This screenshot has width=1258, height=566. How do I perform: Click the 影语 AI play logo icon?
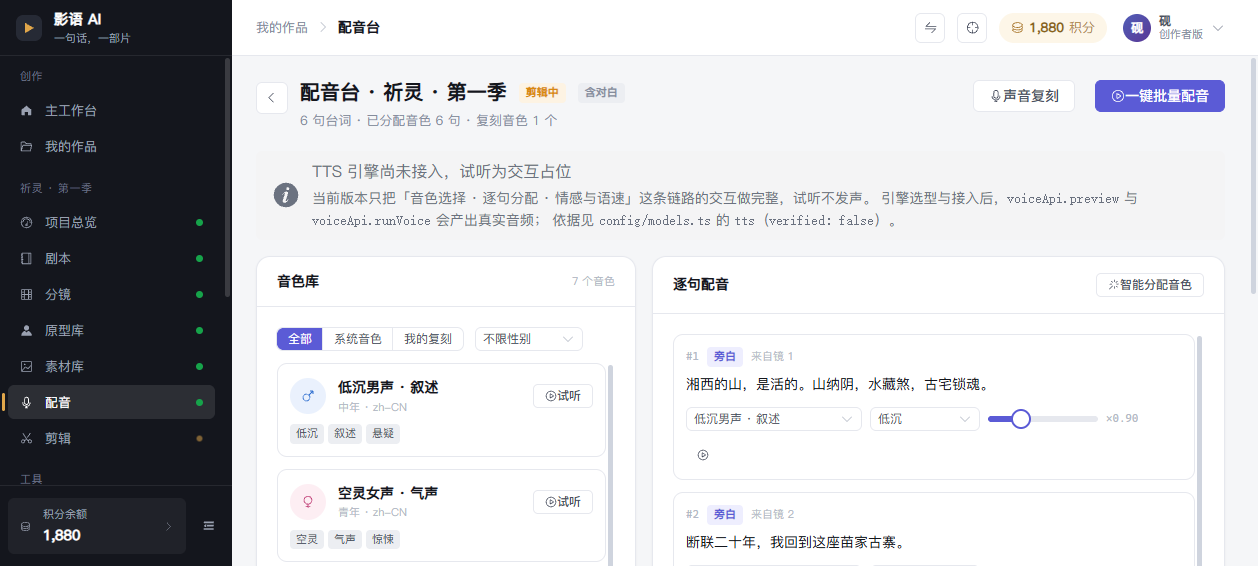[x=29, y=28]
